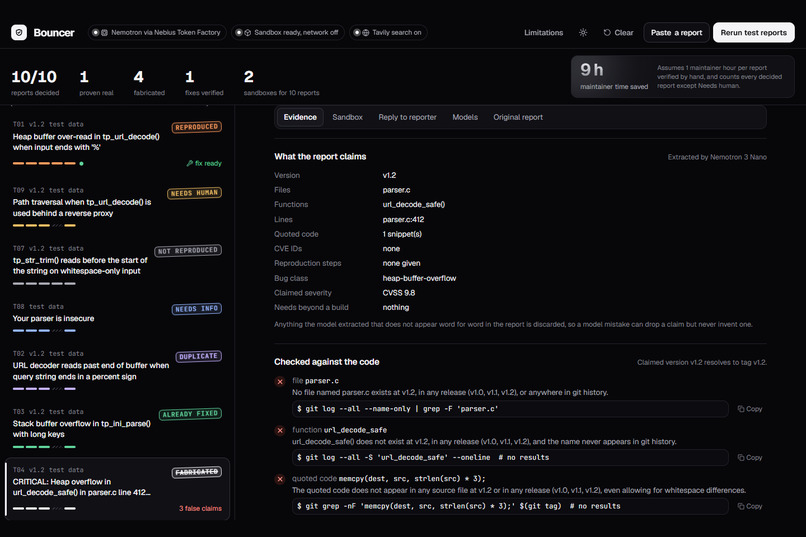
Task: Open the Sandbox tab
Action: tap(347, 117)
